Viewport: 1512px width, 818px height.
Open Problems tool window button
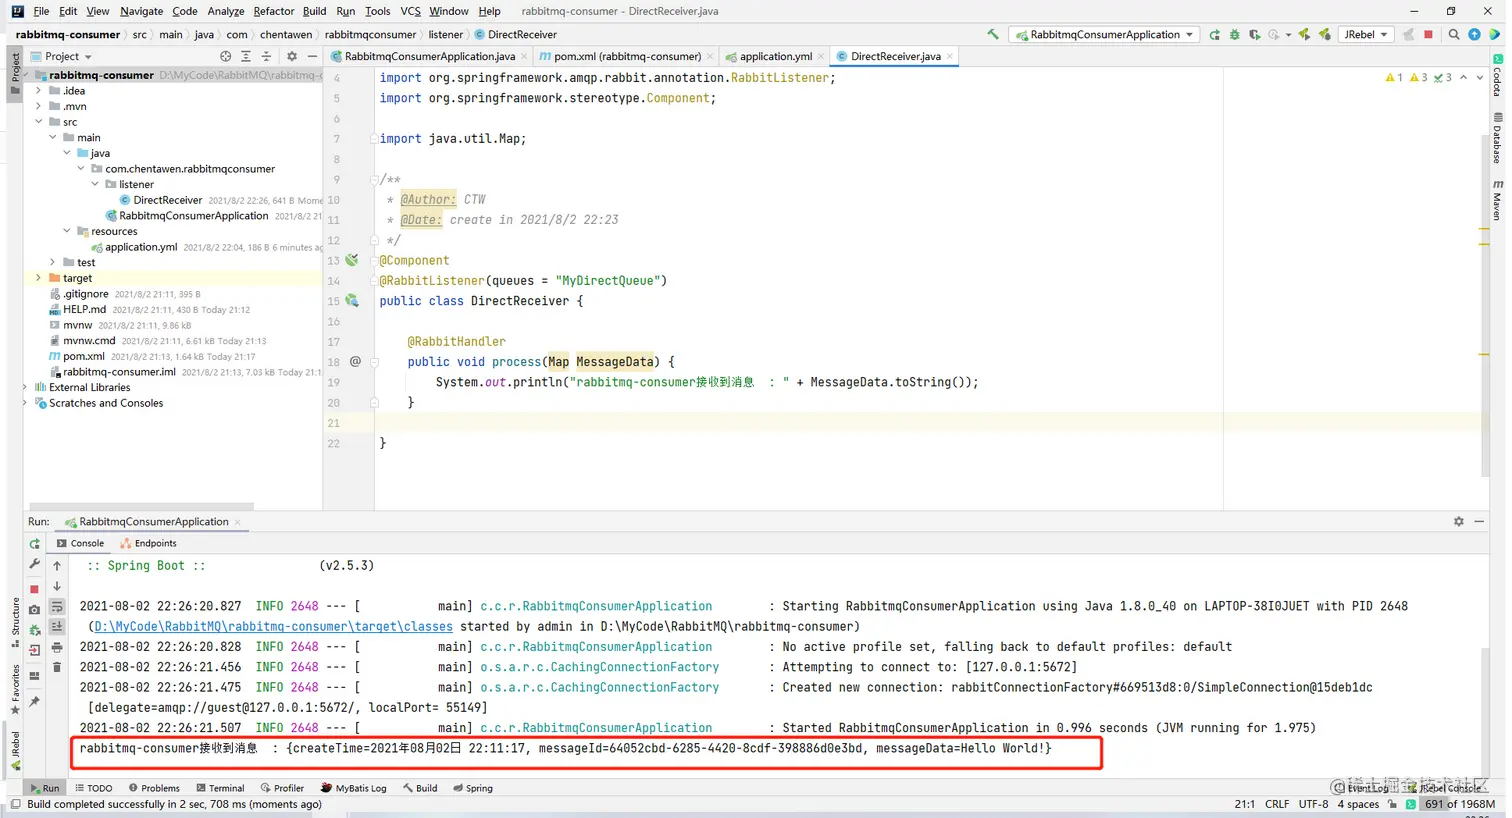point(154,788)
